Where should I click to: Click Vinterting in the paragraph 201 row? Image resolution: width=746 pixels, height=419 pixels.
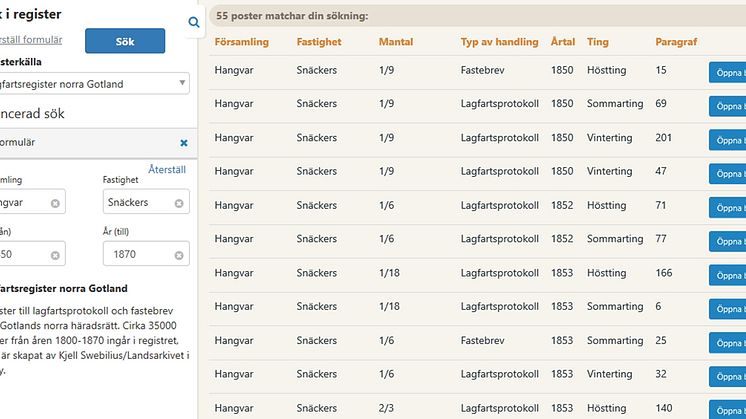(609, 138)
